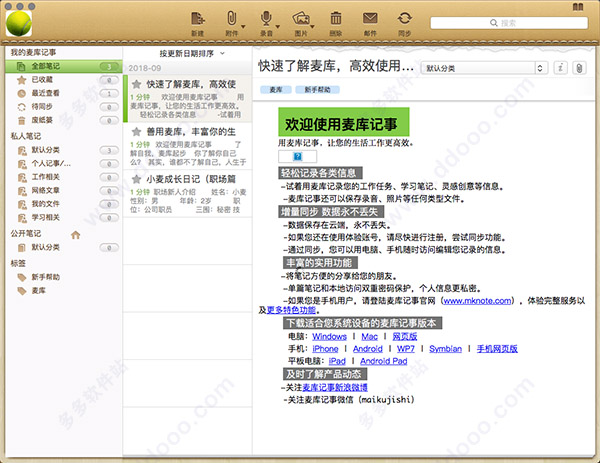The height and width of the screenshot is (463, 600).
Task: Click the Delete (删除) trash icon
Action: [336, 18]
